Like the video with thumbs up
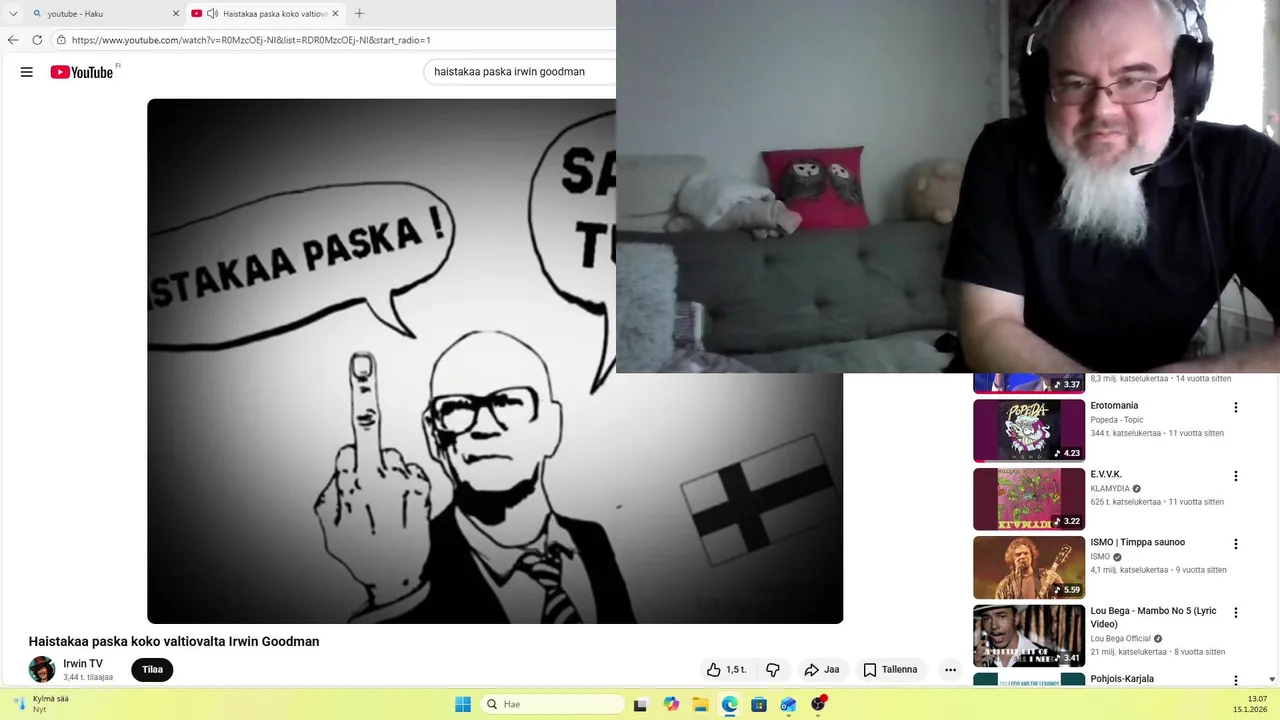This screenshot has width=1280, height=720. coord(726,670)
